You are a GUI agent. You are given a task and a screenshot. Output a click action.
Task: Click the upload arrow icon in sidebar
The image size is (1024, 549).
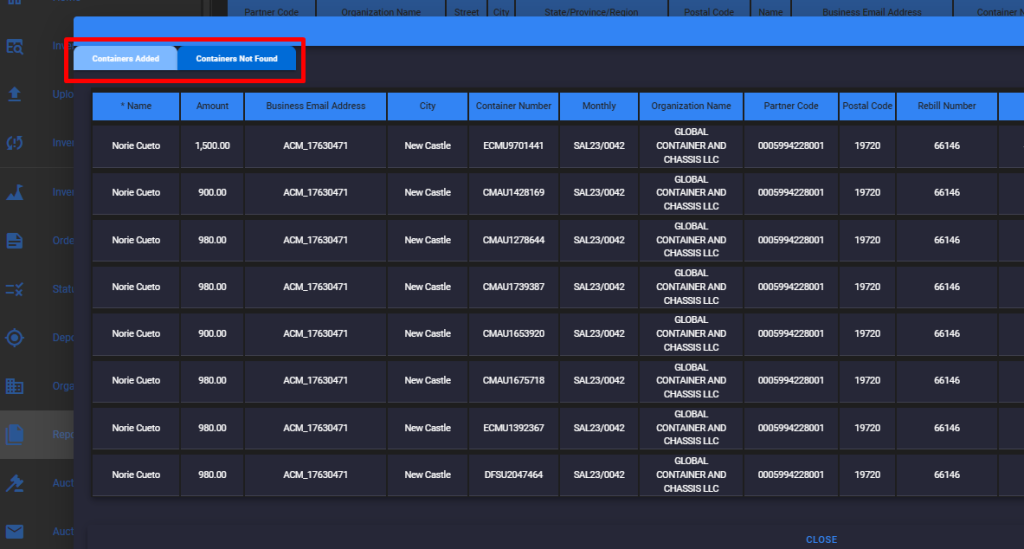(x=15, y=94)
